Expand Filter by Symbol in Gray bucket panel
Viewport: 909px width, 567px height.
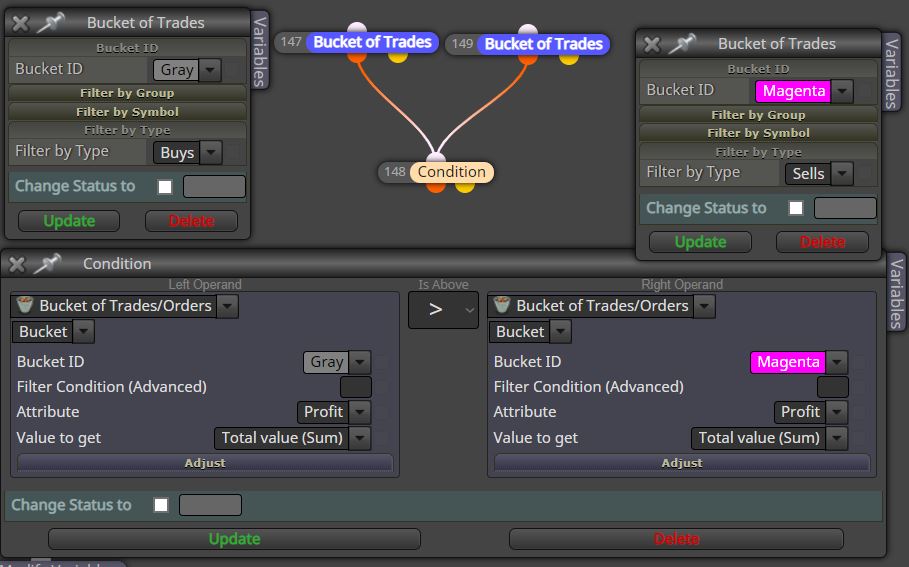tap(127, 111)
